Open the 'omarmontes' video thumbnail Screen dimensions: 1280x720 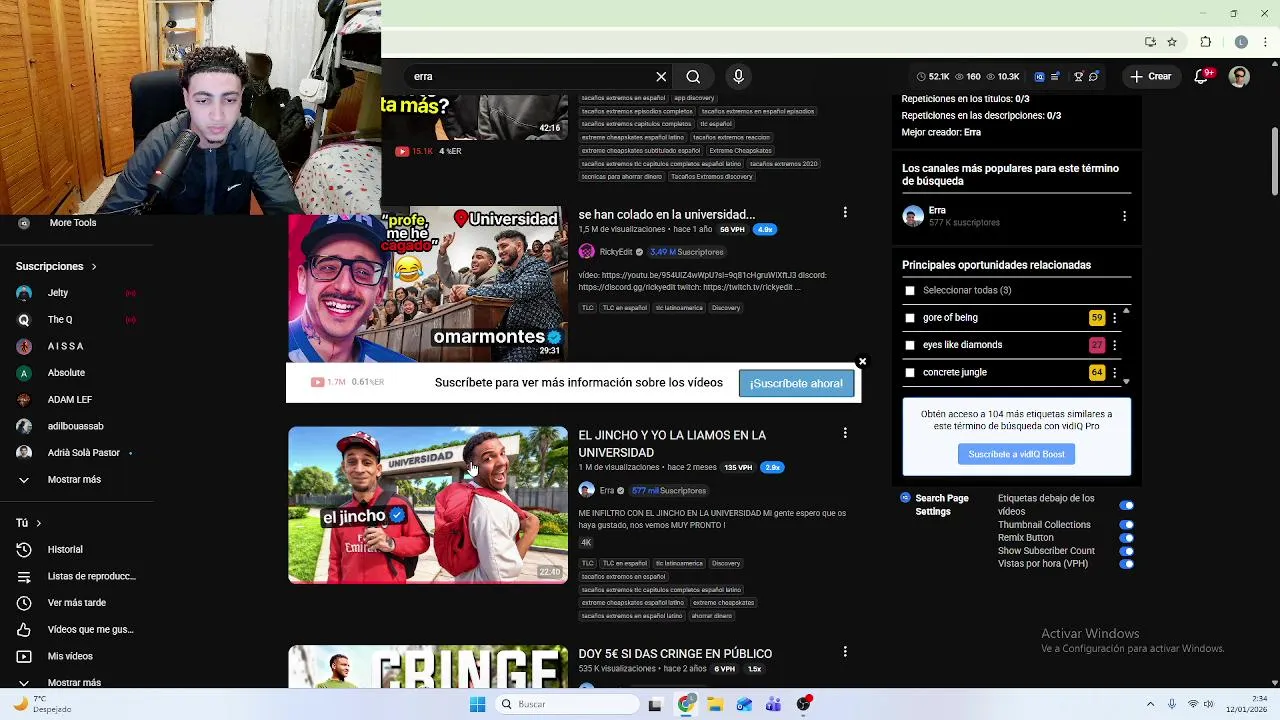coord(428,284)
